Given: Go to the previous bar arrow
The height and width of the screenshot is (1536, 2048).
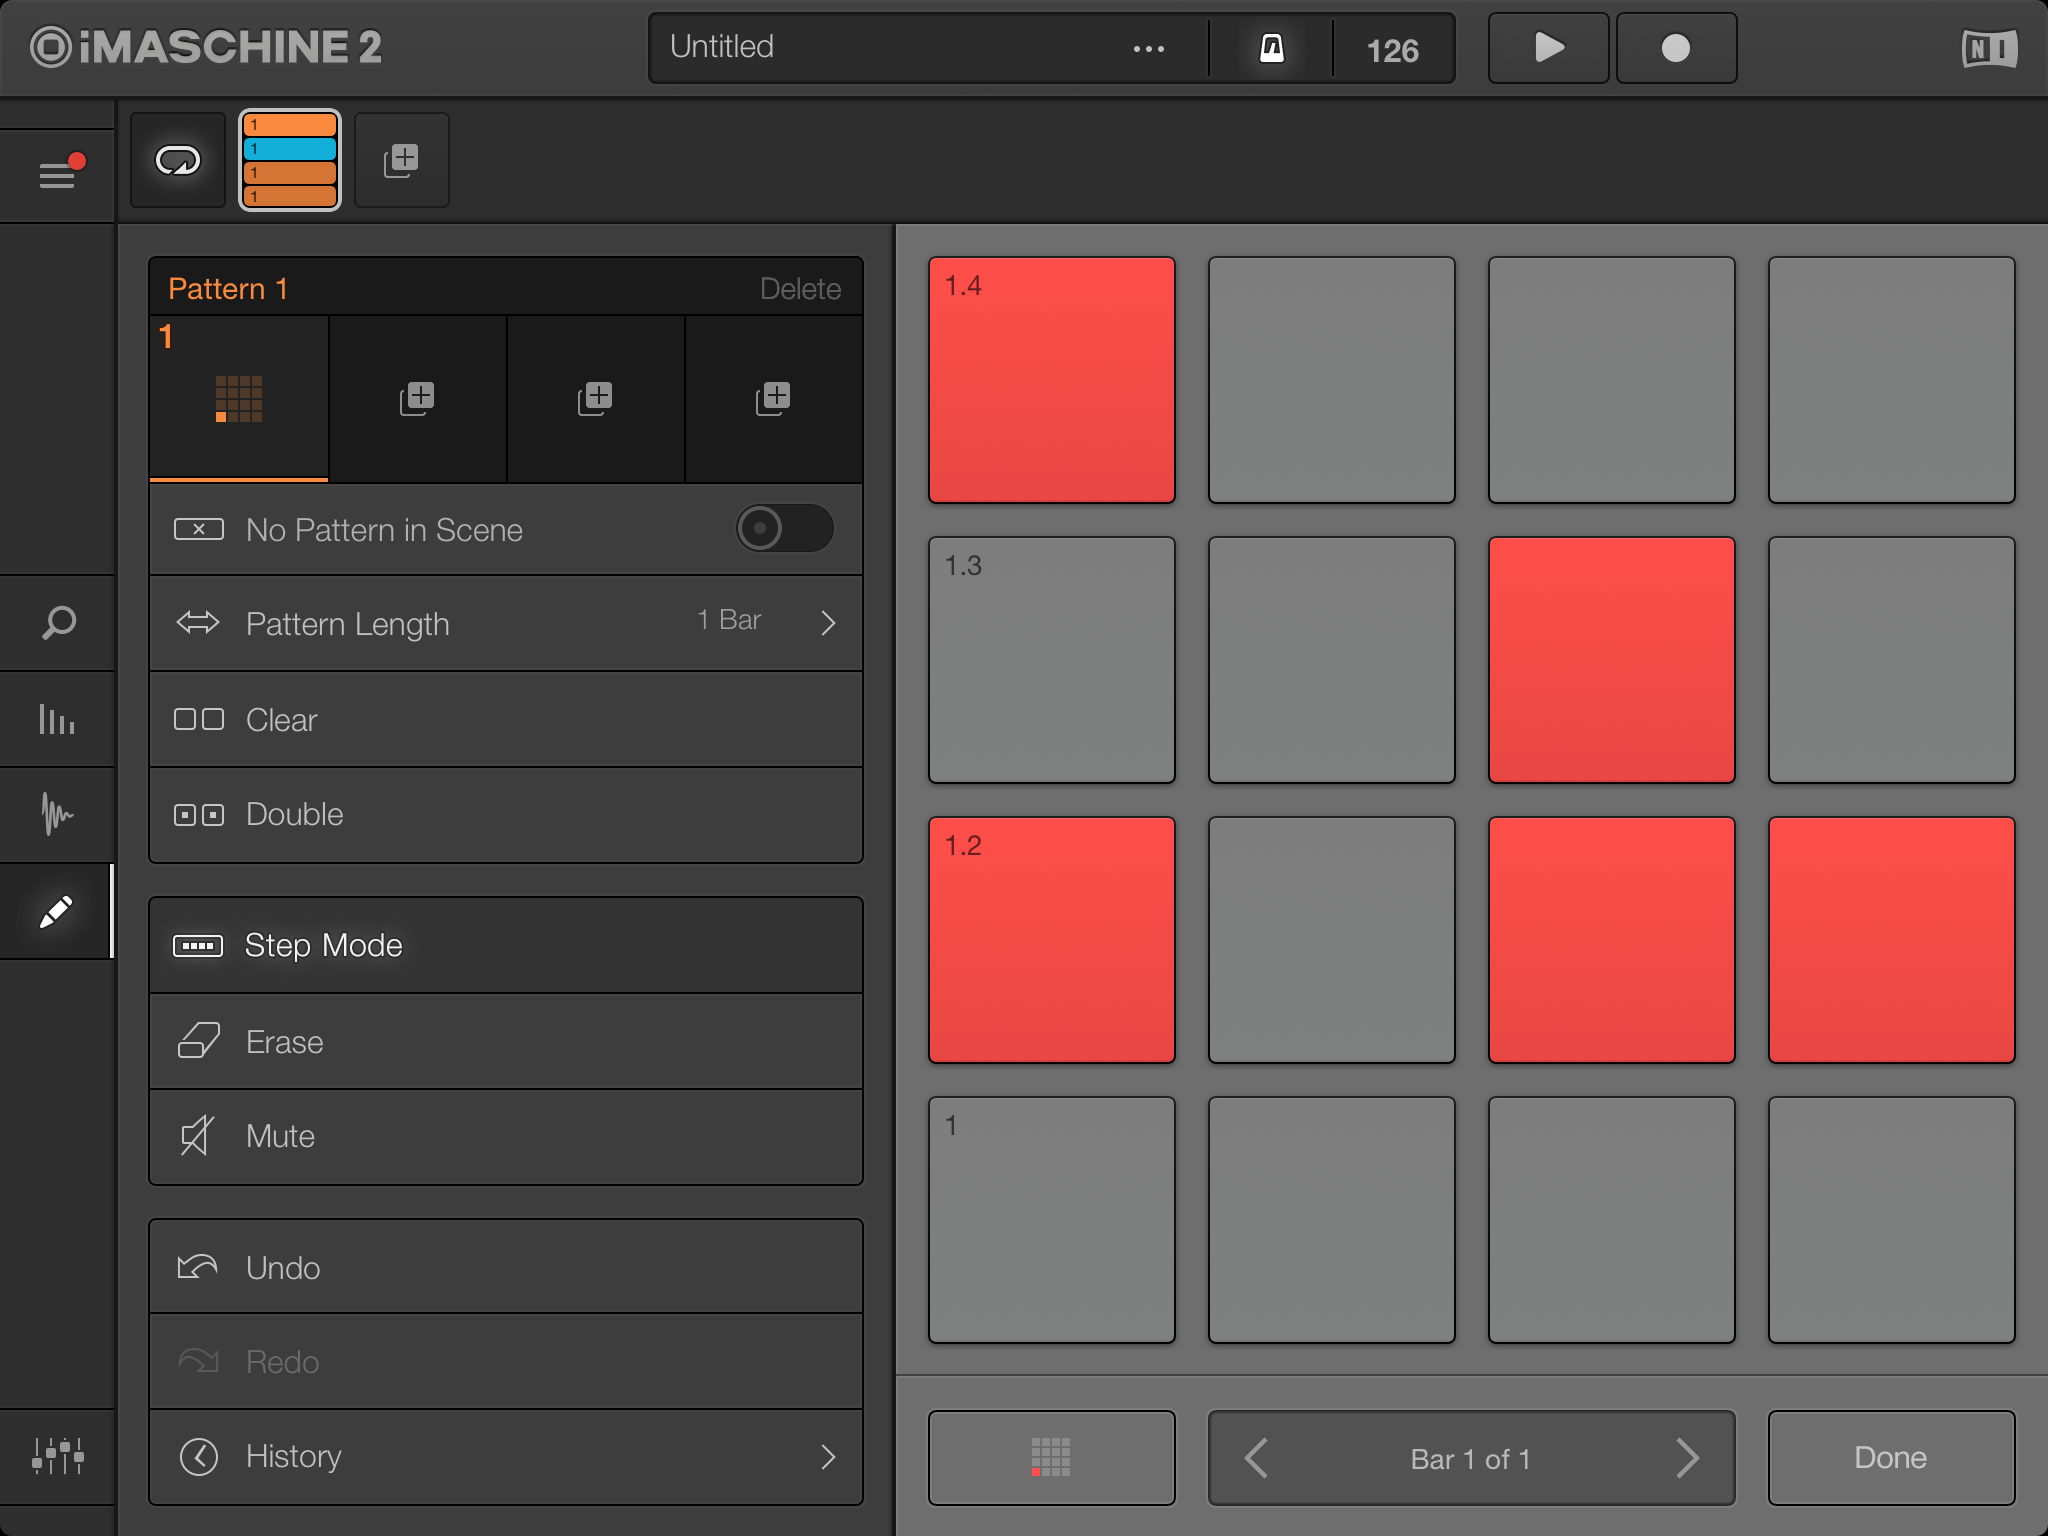Looking at the screenshot, I should click(x=1257, y=1457).
